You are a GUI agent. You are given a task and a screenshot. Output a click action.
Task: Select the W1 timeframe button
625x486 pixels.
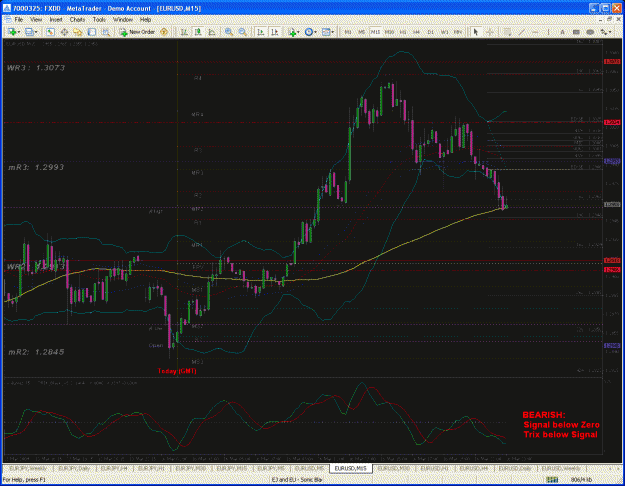pyautogui.click(x=444, y=32)
